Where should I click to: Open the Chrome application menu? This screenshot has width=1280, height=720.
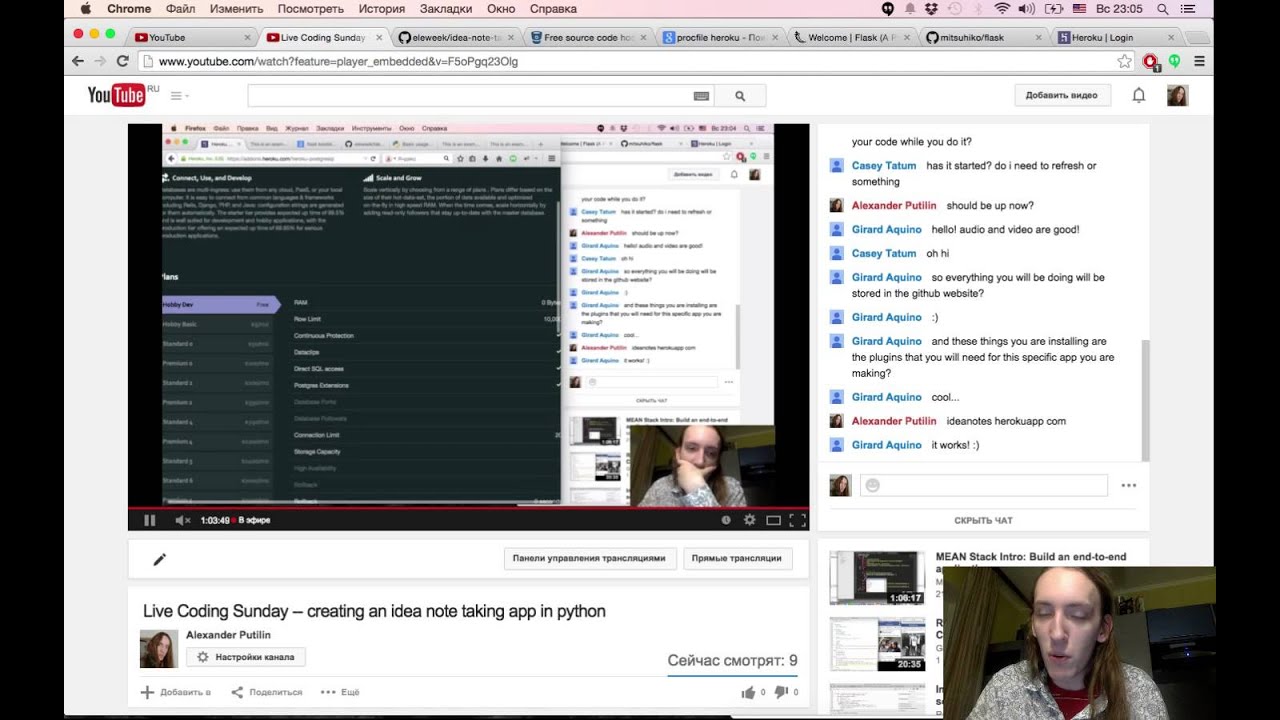(128, 9)
